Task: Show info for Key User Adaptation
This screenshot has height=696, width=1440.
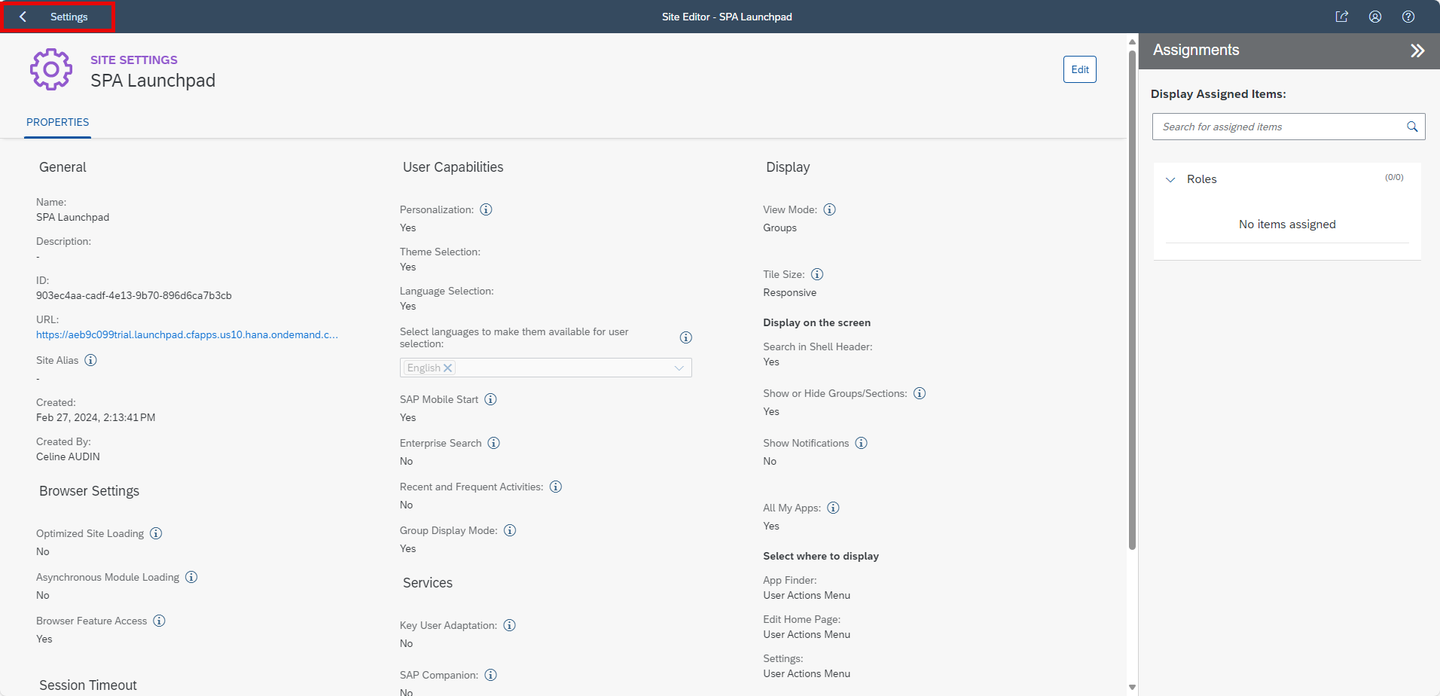Action: pos(509,625)
